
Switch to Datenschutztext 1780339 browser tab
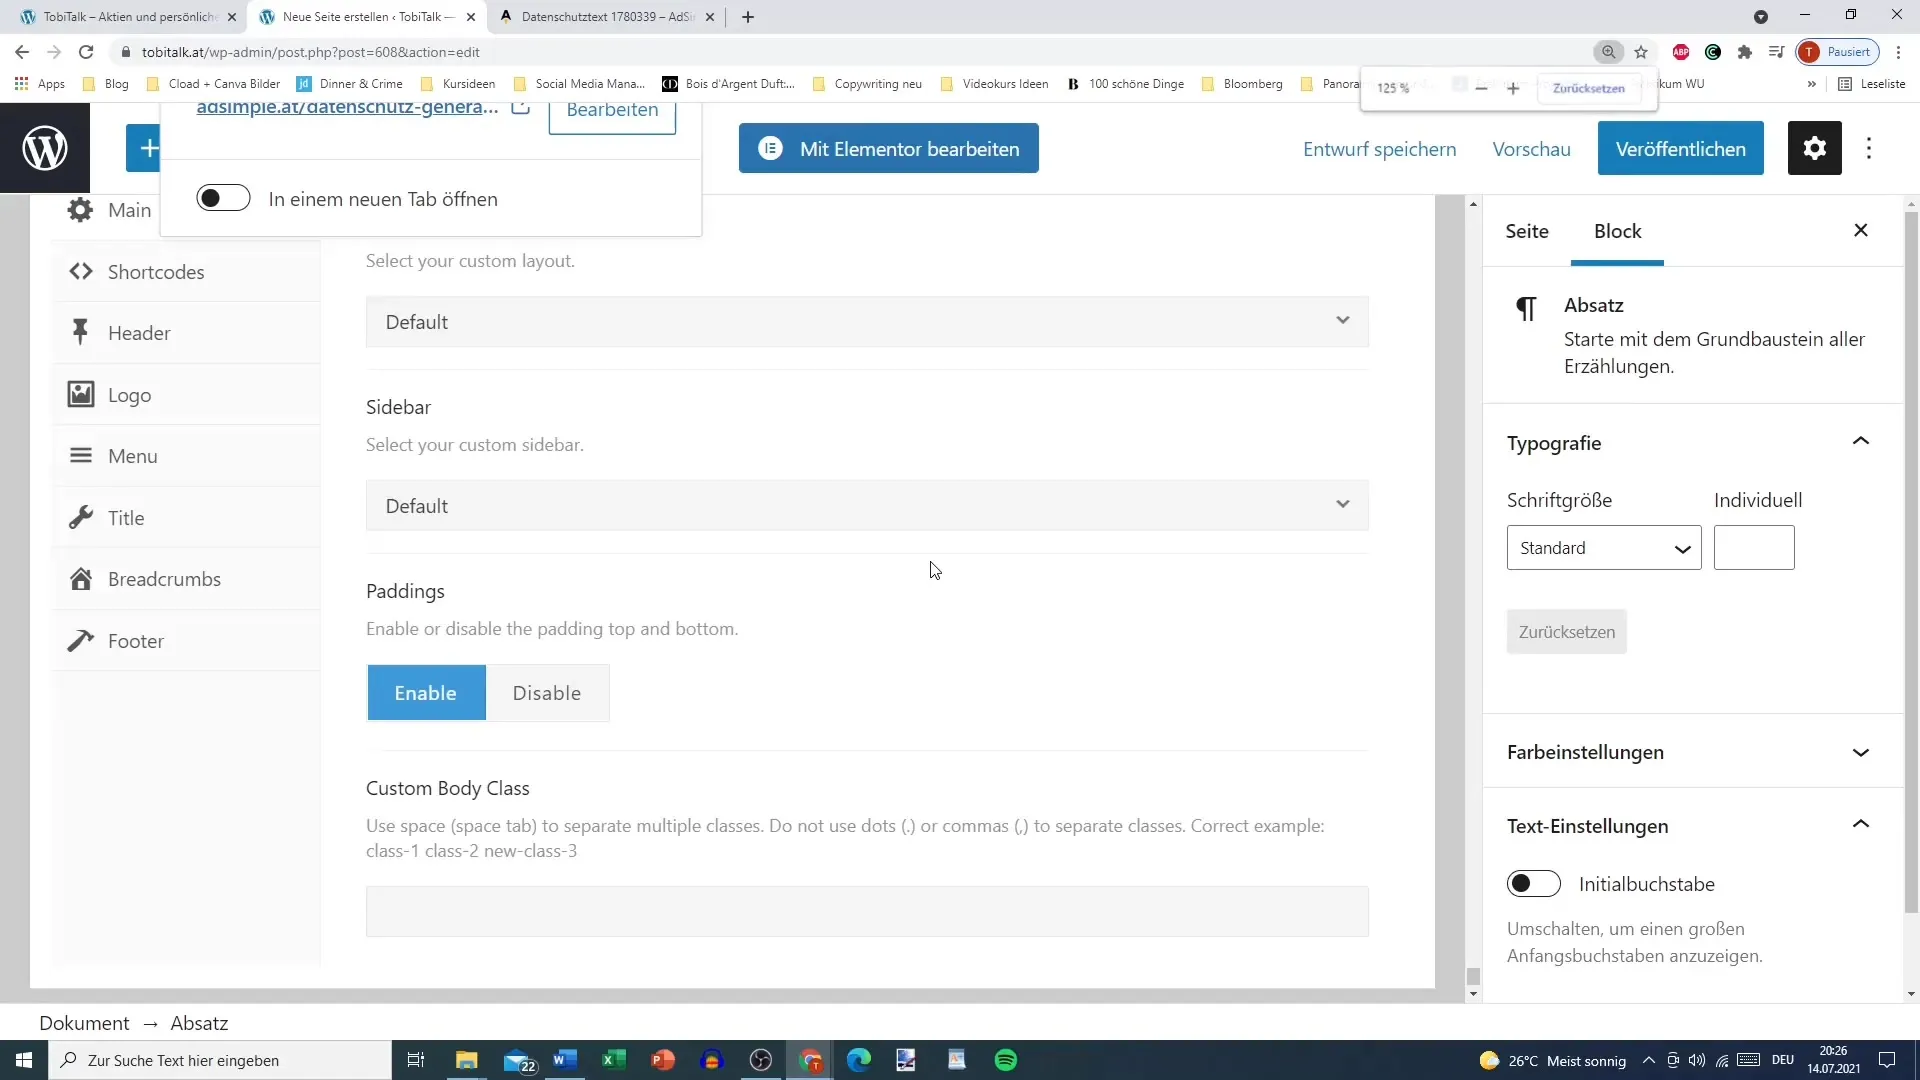[606, 17]
